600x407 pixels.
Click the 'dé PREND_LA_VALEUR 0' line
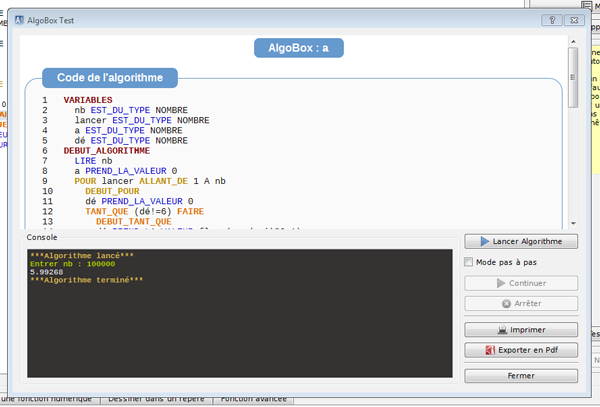(x=139, y=201)
